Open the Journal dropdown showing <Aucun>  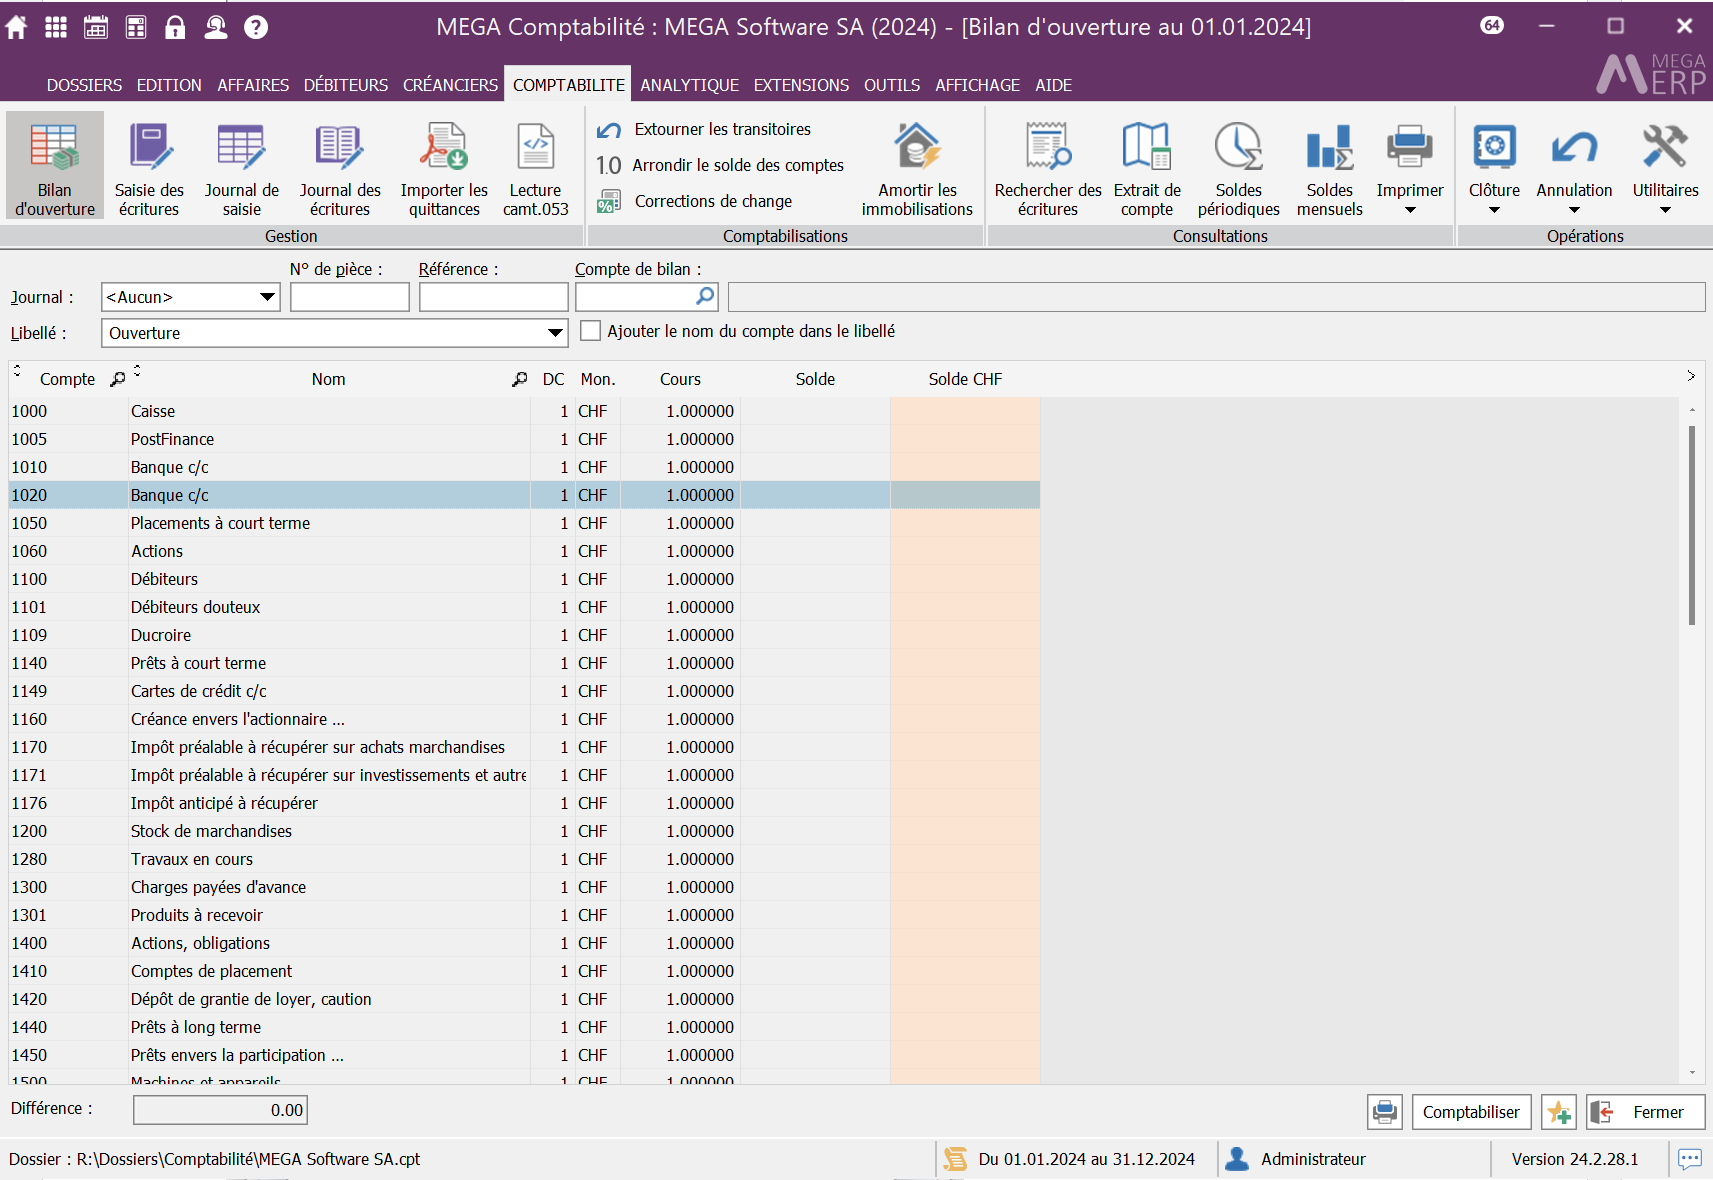[191, 297]
